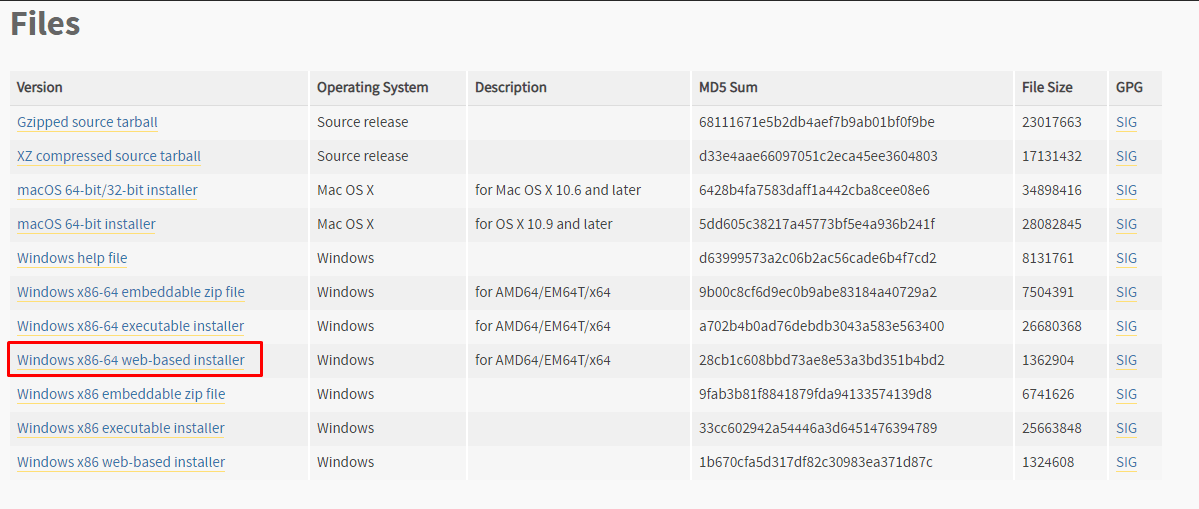Open Windows x86 executable installer link
Screen dimensions: 1199x509
click(120, 428)
